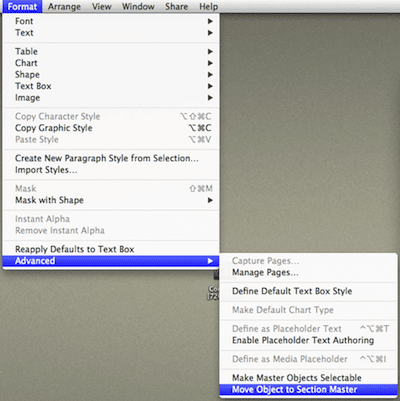Screen dimensions: 400x401
Task: Expand the Mask with Shape submenu
Action: tap(111, 200)
